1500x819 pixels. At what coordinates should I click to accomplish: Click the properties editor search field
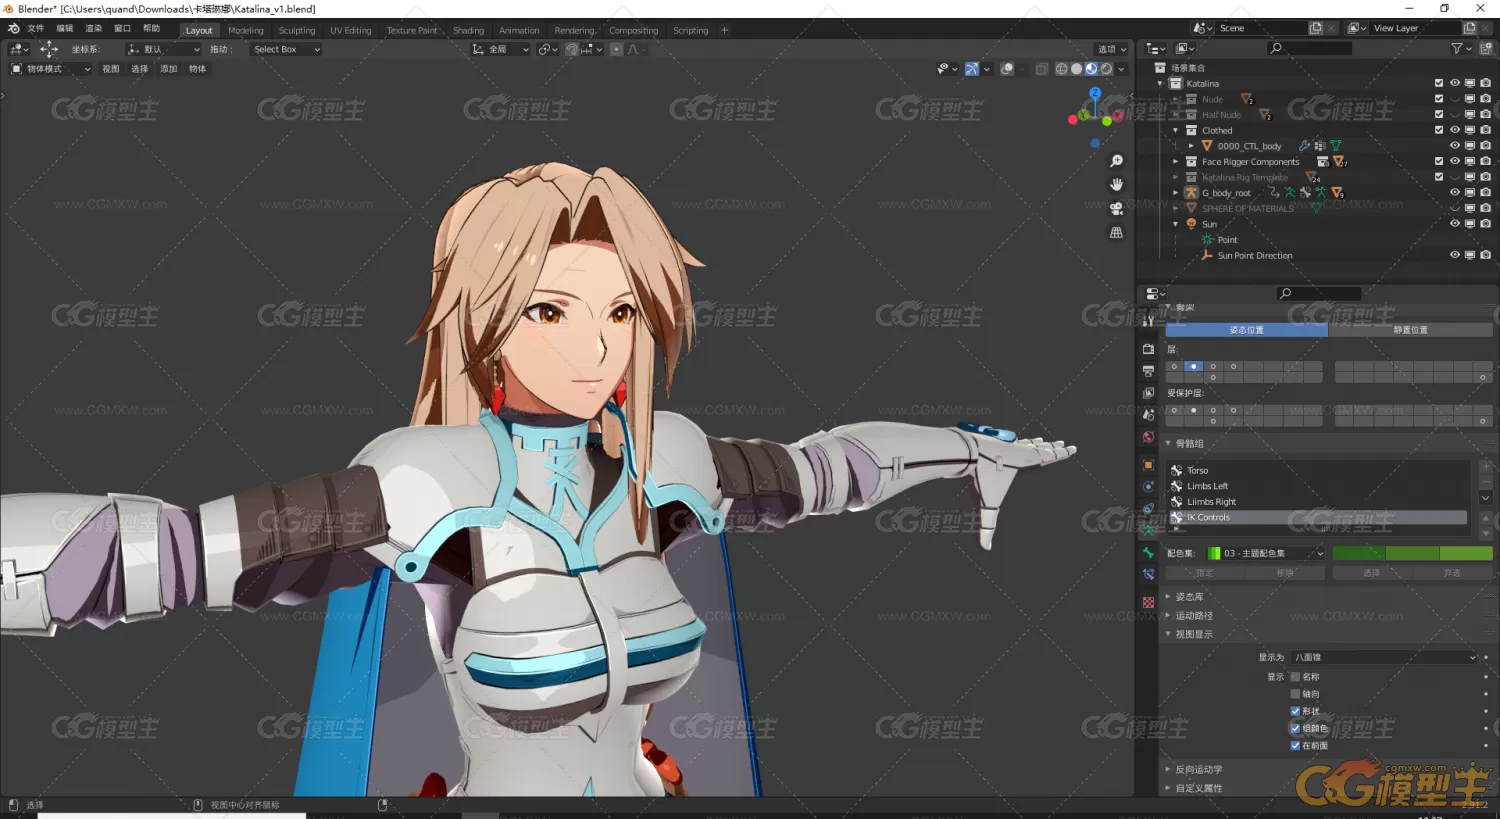1320,293
